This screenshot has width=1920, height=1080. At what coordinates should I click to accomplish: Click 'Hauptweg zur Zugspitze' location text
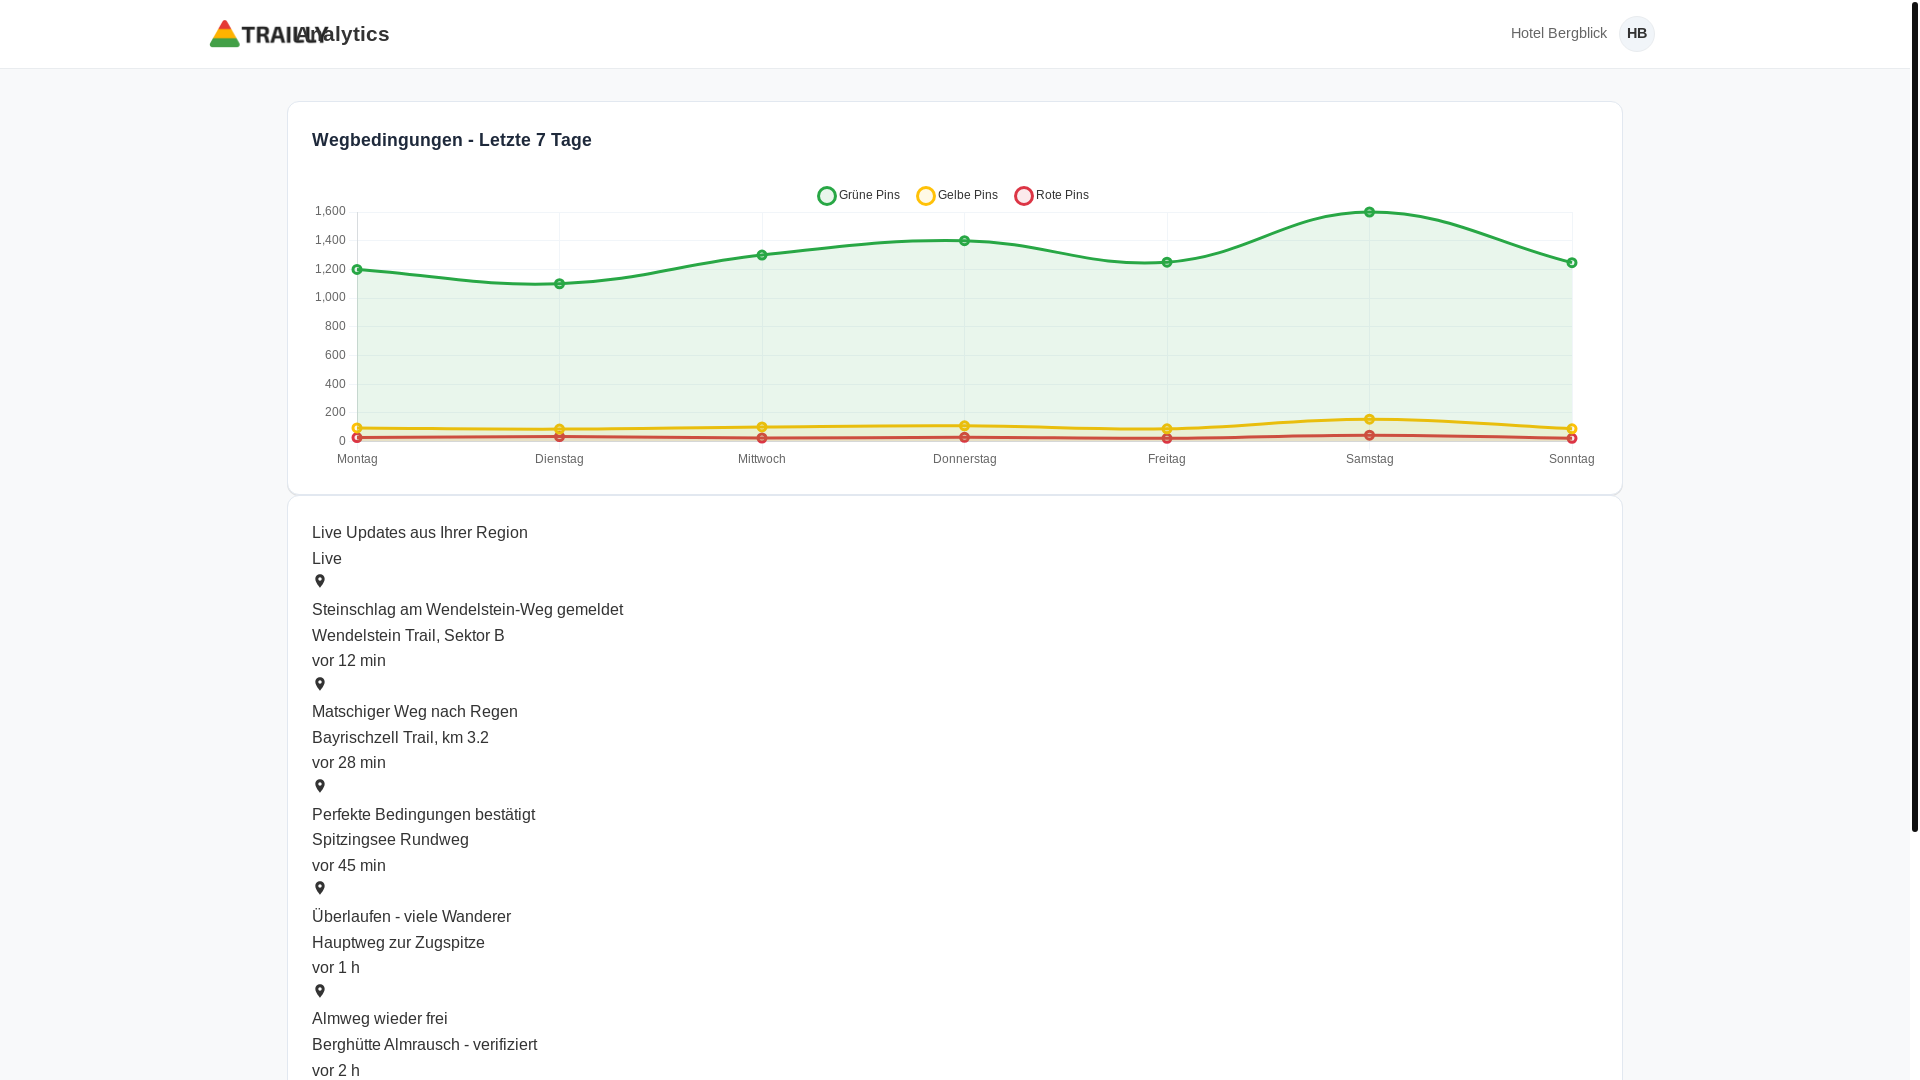click(398, 942)
